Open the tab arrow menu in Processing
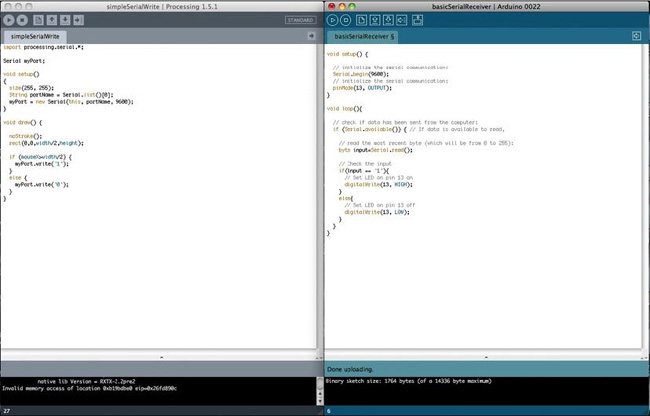This screenshot has height=416, width=650. [311, 36]
